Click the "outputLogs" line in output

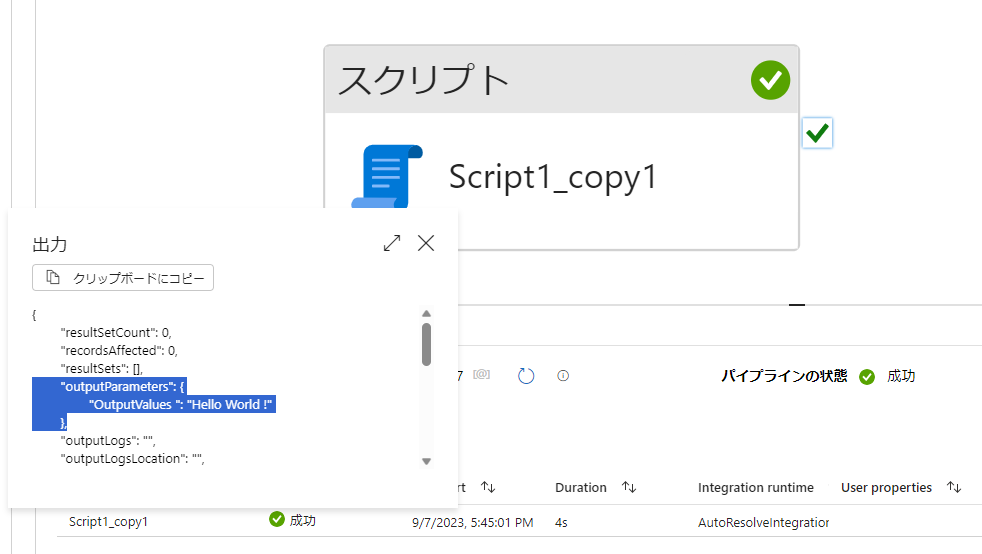108,441
